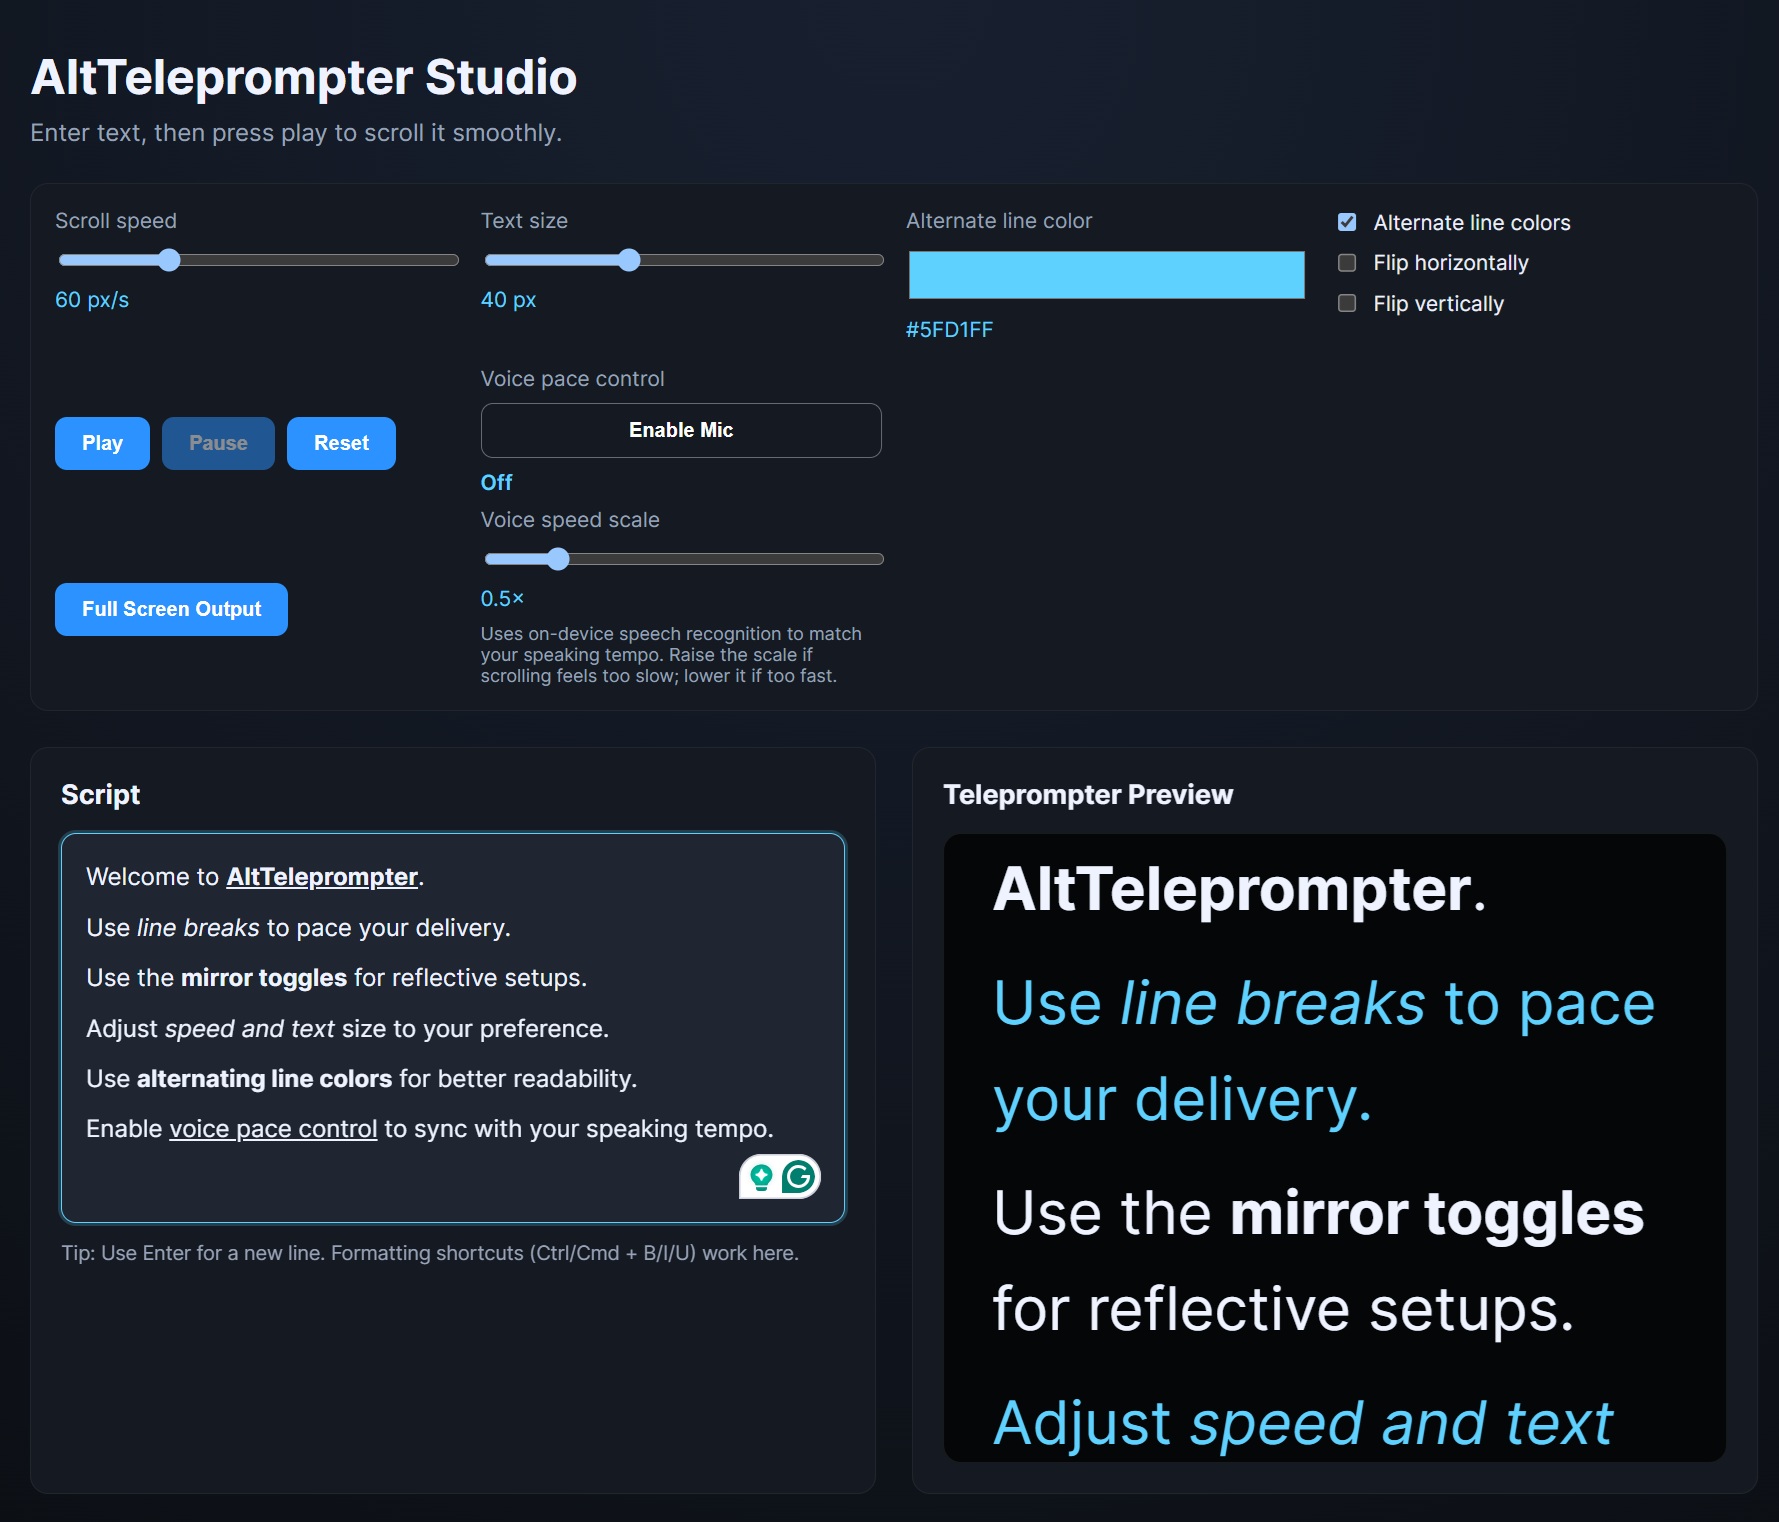
Task: Start scrolling with the Play button
Action: (102, 443)
